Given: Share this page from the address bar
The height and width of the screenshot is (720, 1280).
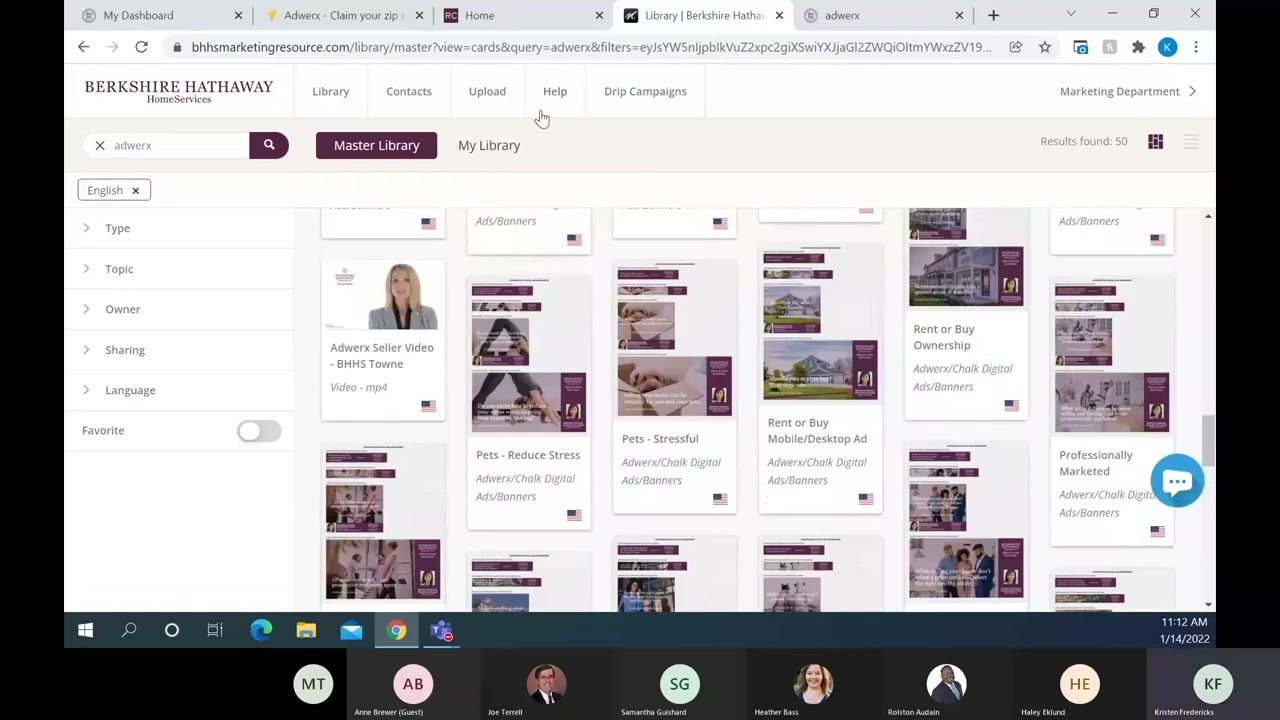Looking at the screenshot, I should point(1015,47).
